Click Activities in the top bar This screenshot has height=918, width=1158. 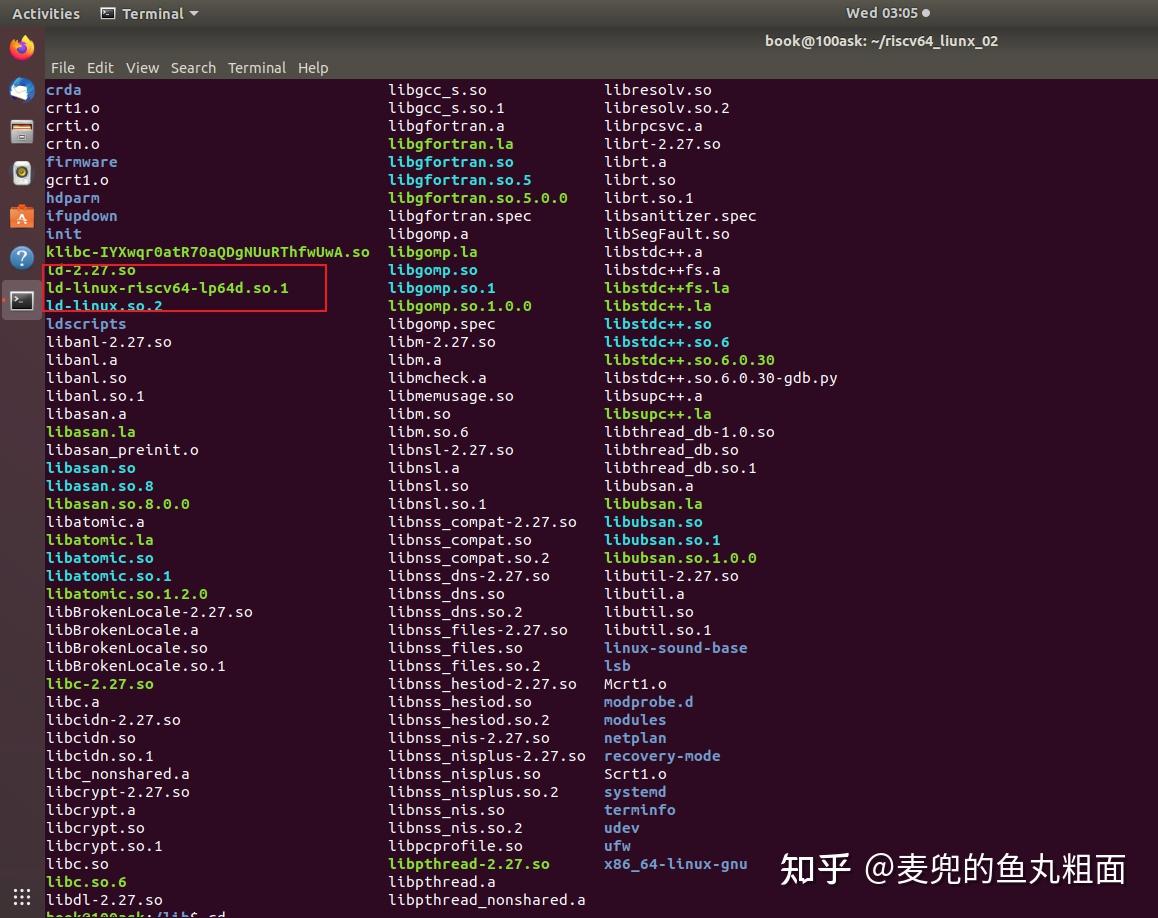pyautogui.click(x=45, y=13)
